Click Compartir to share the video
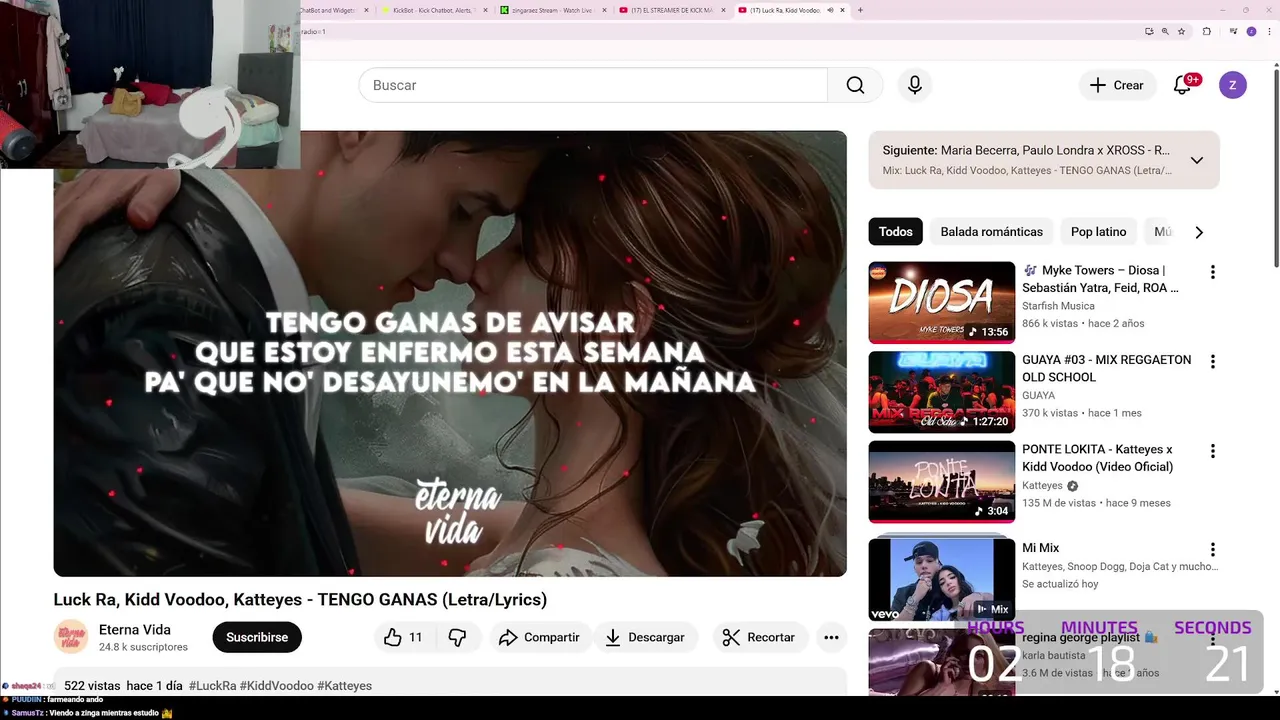Image resolution: width=1280 pixels, height=720 pixels. coord(539,637)
